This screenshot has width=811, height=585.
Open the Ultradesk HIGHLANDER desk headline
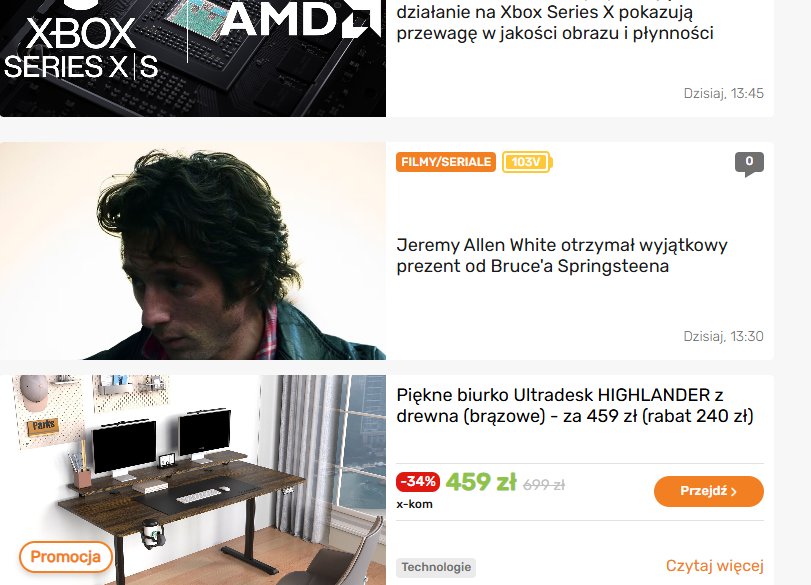[x=575, y=406]
